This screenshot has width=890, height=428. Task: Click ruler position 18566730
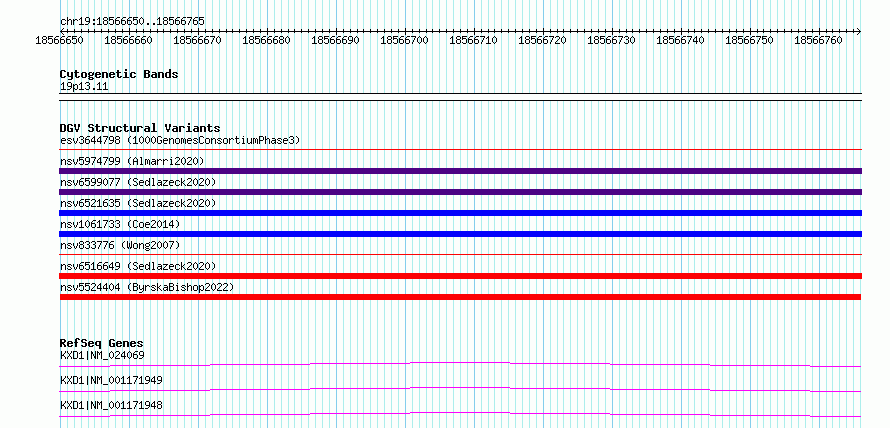click(x=611, y=40)
